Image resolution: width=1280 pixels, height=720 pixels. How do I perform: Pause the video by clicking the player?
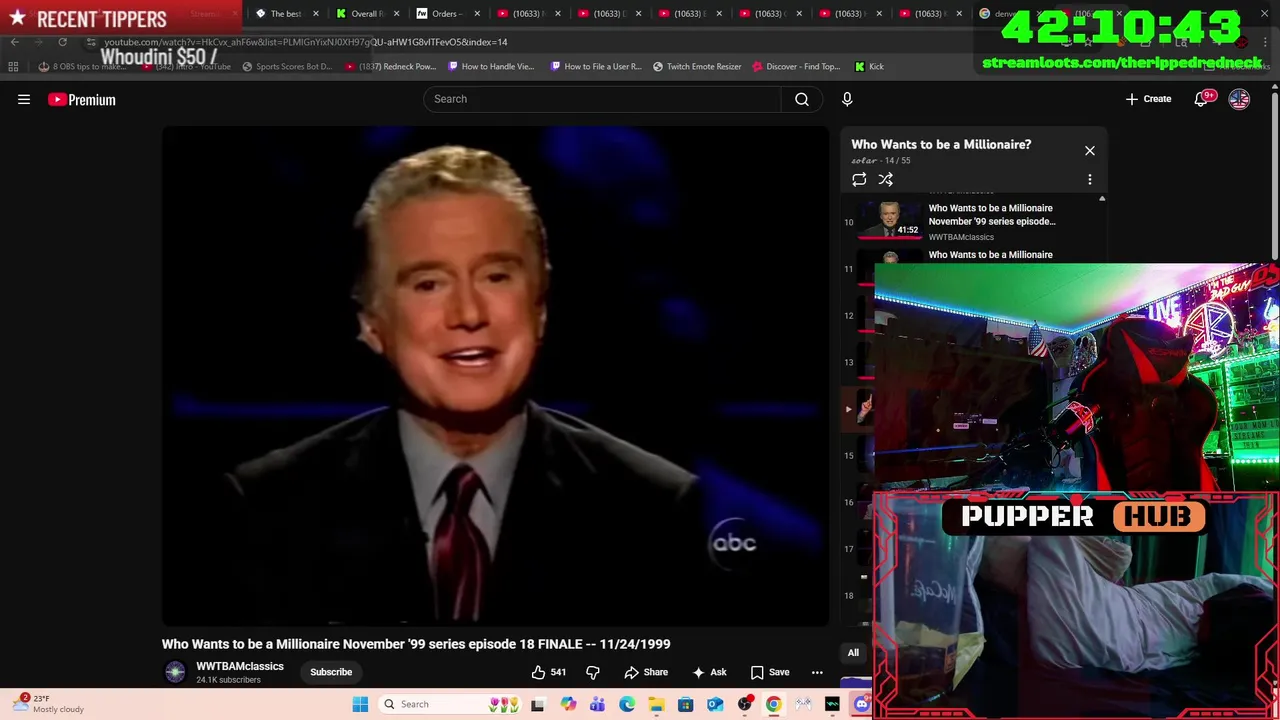point(495,376)
